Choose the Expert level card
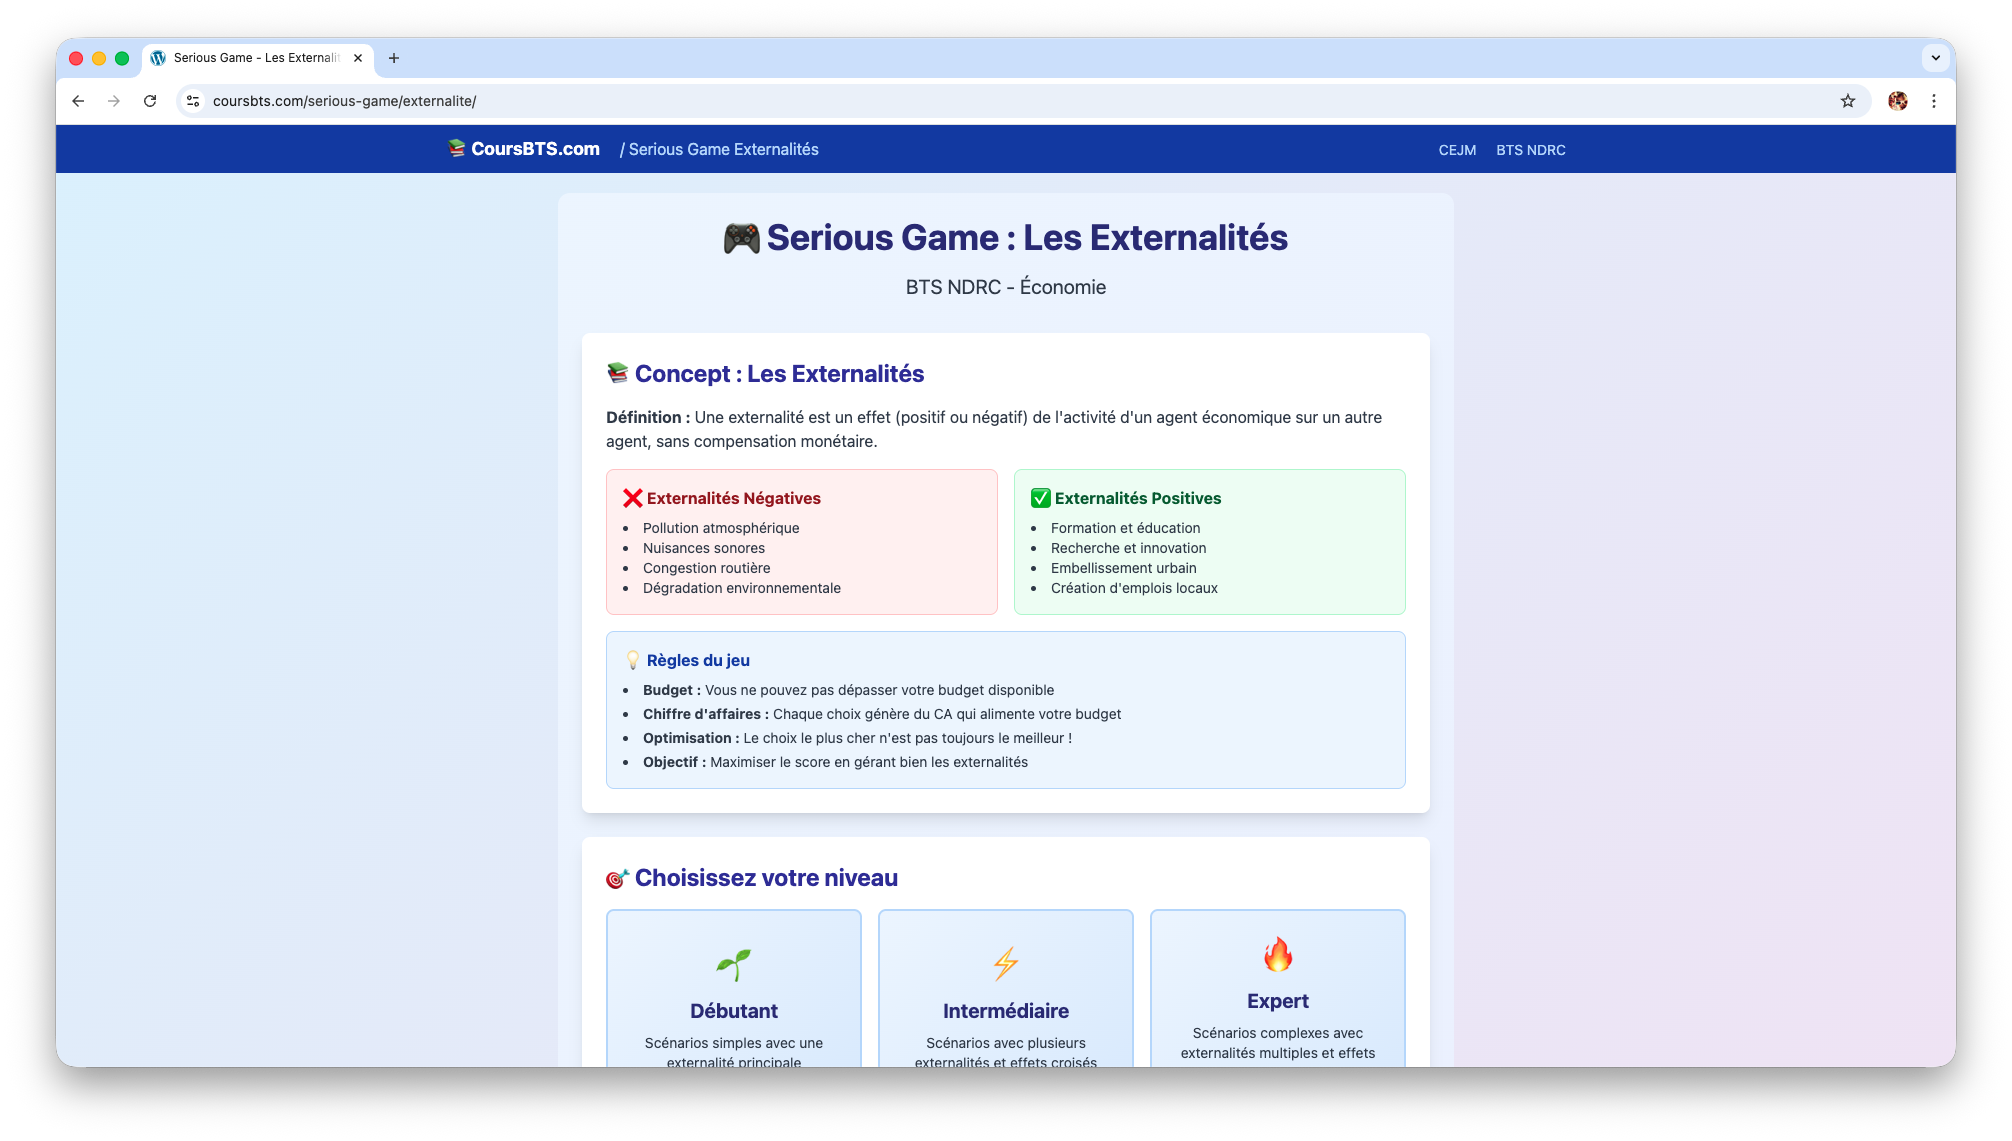The image size is (2012, 1141). point(1277,1000)
